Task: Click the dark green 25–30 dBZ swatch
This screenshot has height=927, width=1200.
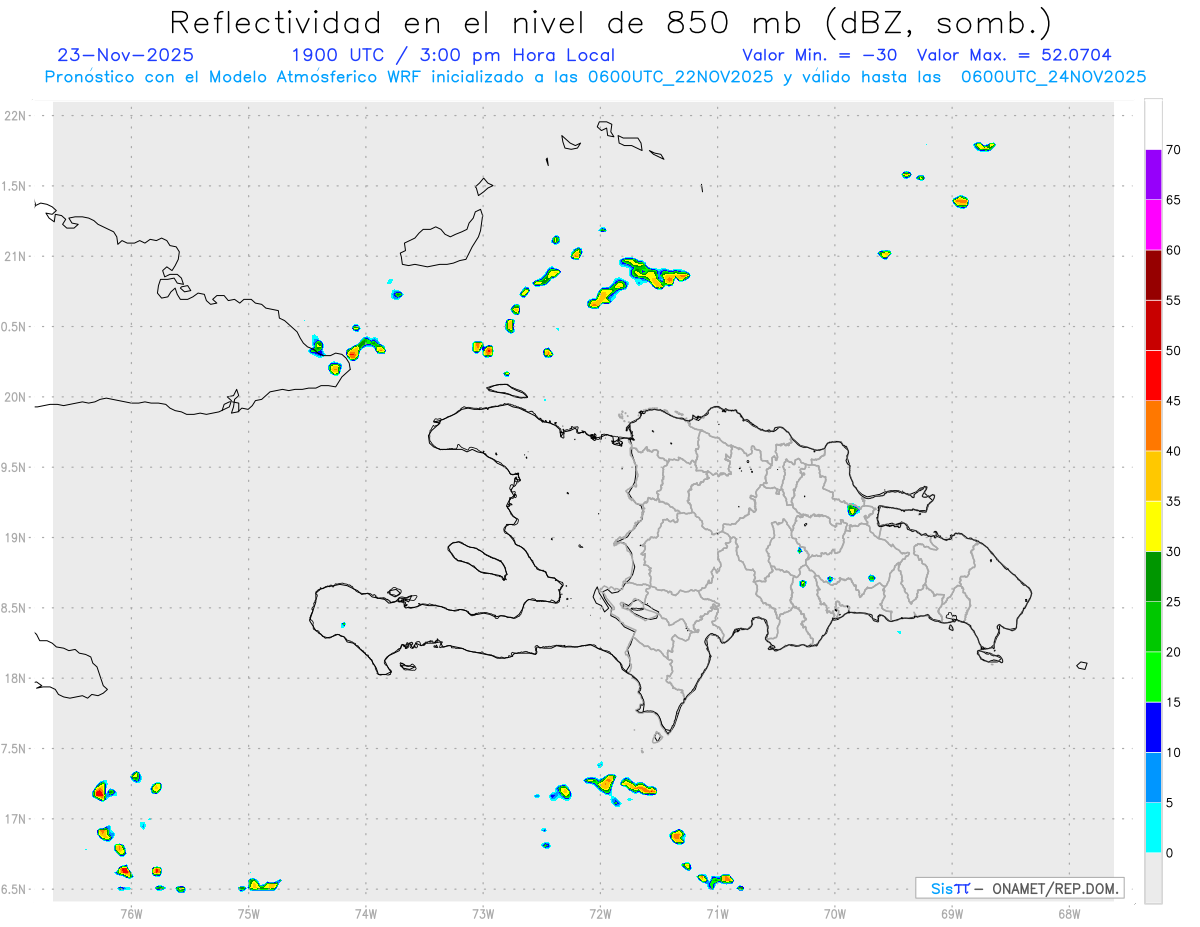Action: [1153, 576]
